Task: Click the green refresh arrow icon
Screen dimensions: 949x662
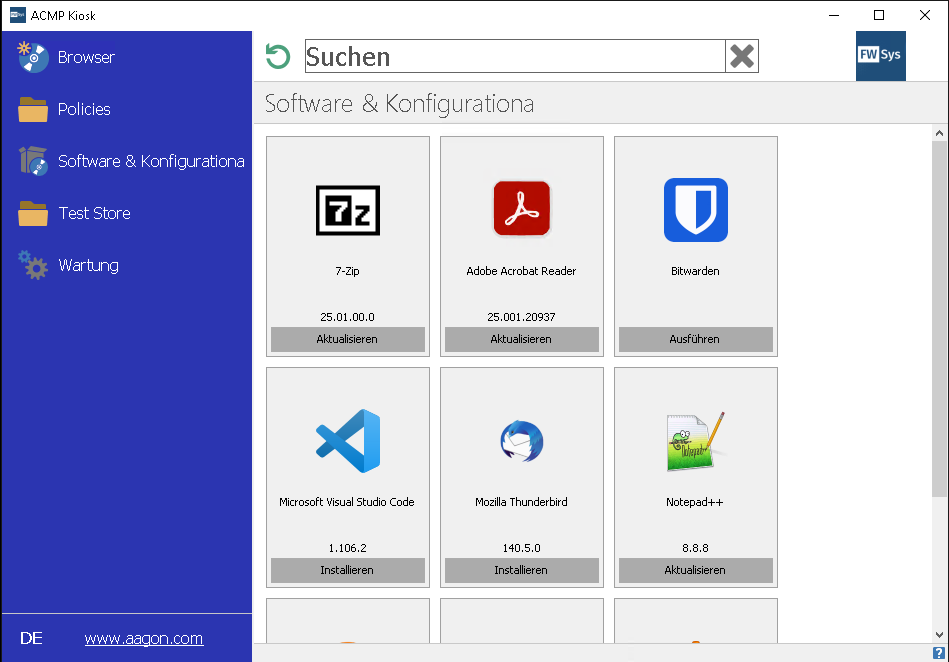Action: pos(278,57)
